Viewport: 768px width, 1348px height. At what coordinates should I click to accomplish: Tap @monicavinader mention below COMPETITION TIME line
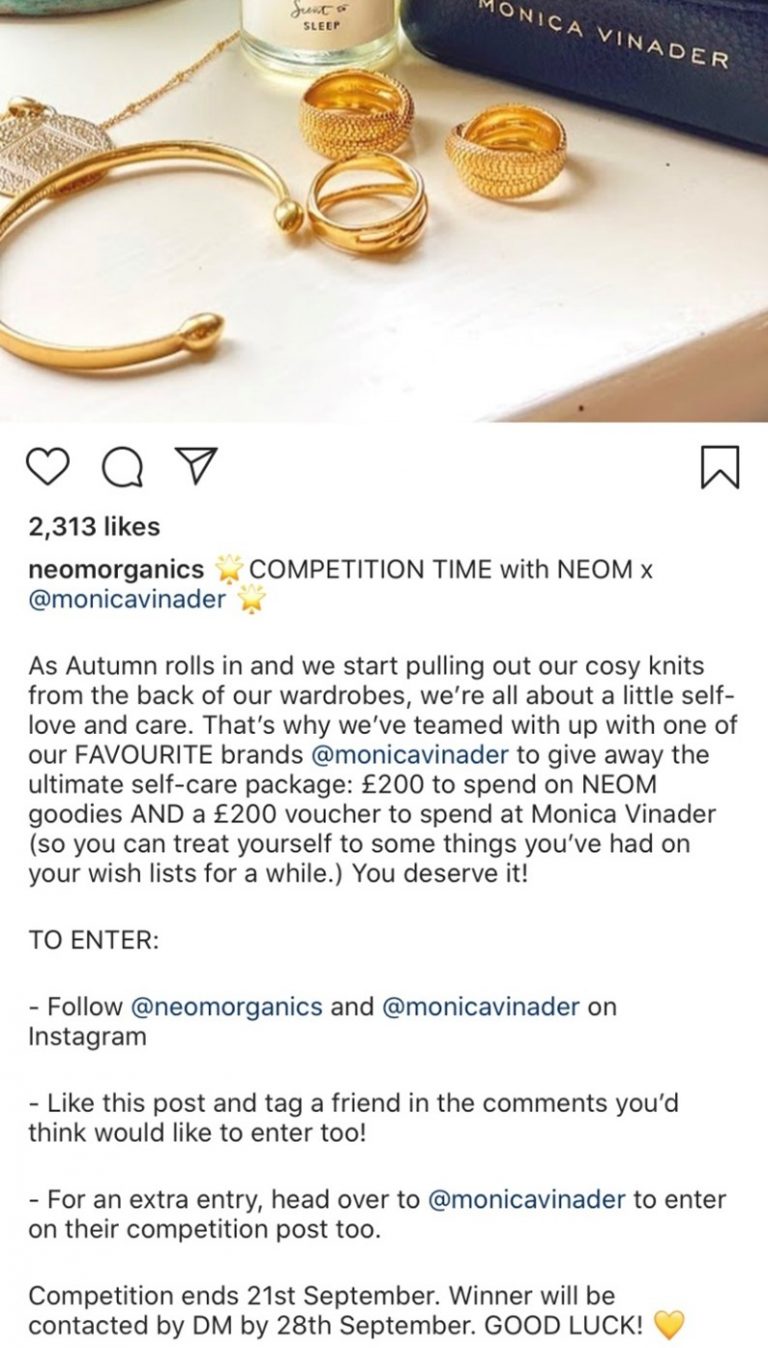coord(128,601)
